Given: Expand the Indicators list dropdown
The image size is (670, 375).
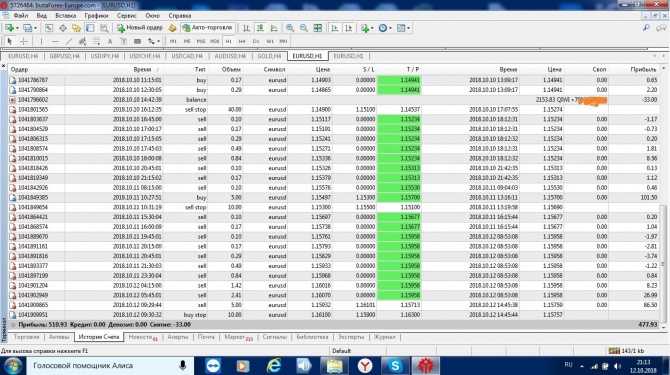Looking at the screenshot, I should 372,28.
